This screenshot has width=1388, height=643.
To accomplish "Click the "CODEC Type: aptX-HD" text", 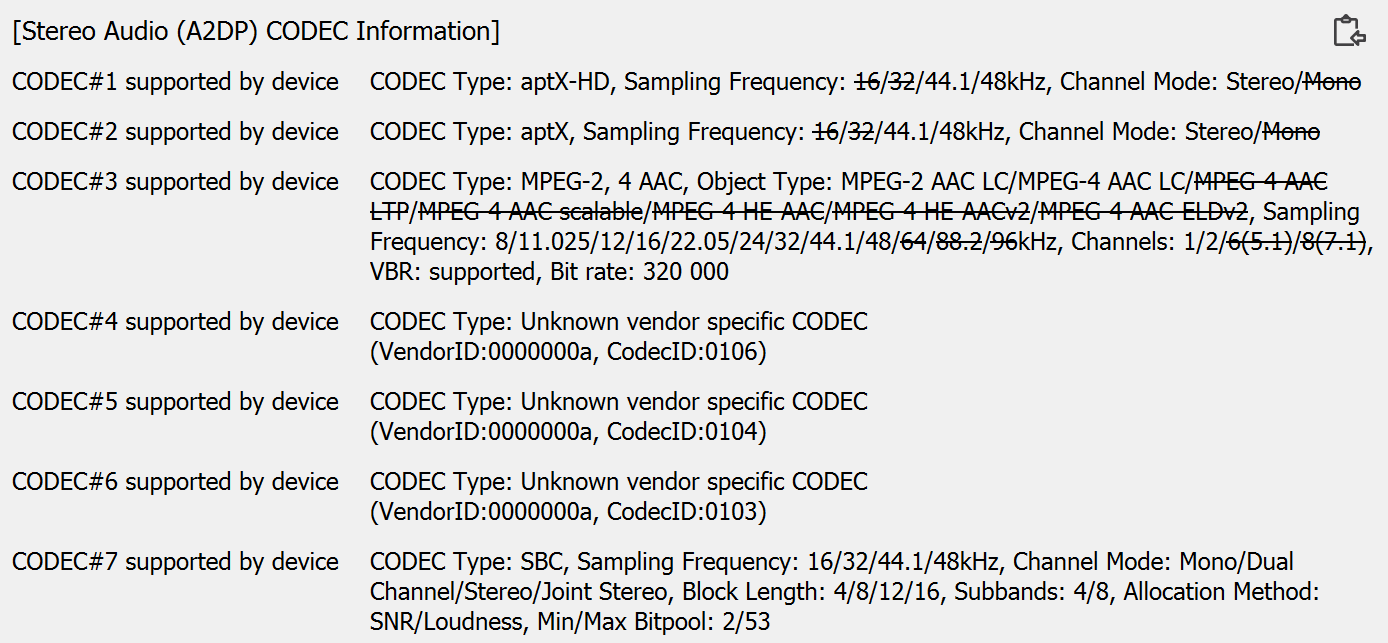I will [x=494, y=82].
